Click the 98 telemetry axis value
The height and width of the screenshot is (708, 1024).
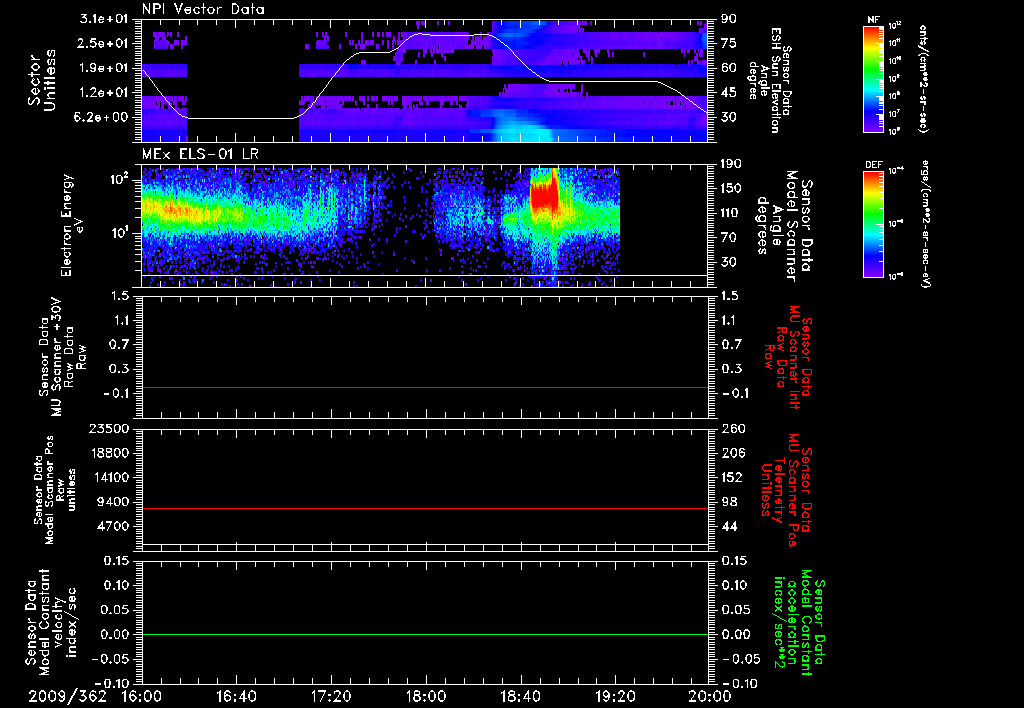tap(729, 502)
